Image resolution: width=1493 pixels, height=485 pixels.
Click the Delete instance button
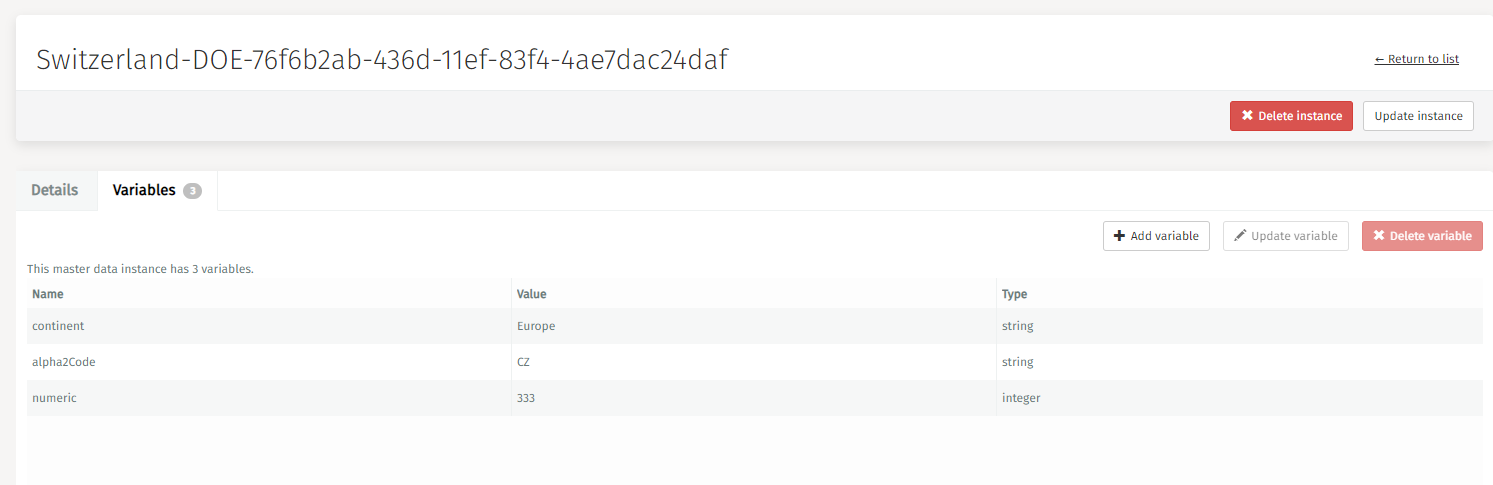(x=1290, y=116)
